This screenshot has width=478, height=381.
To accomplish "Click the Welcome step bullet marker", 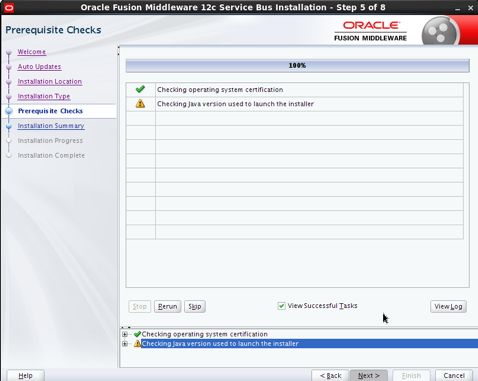I will point(9,52).
